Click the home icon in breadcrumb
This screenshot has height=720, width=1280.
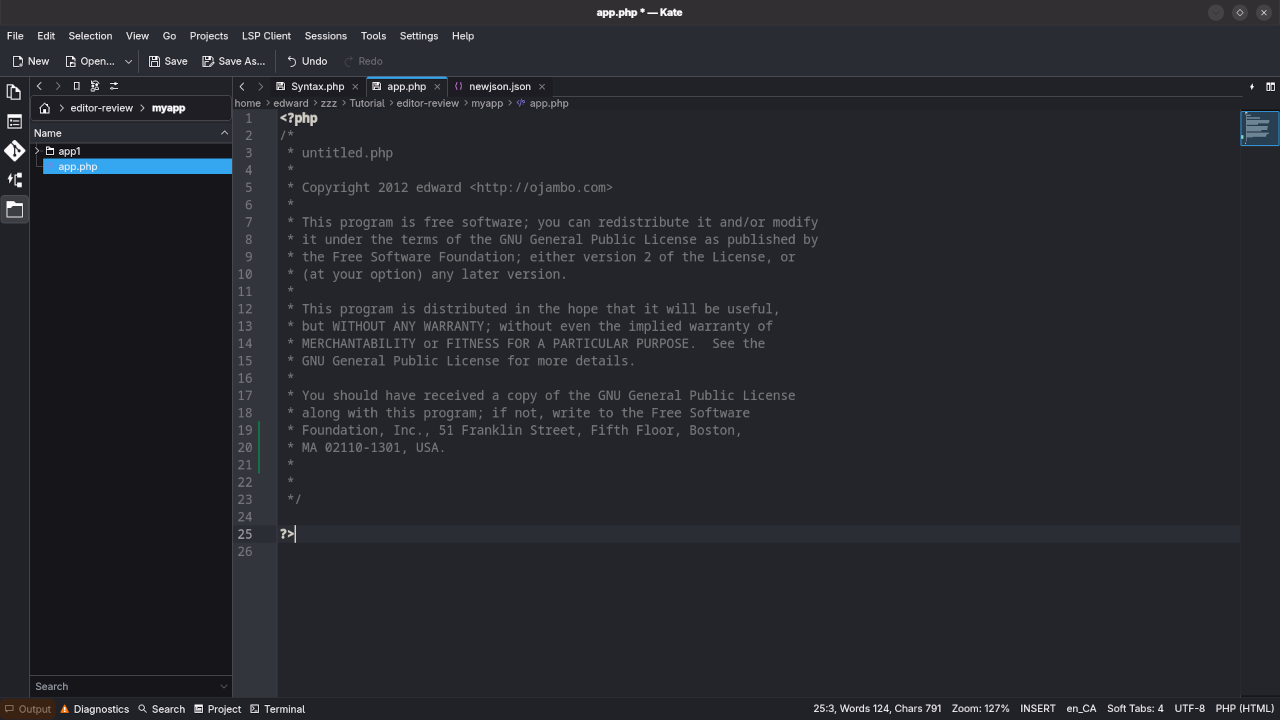tap(45, 108)
